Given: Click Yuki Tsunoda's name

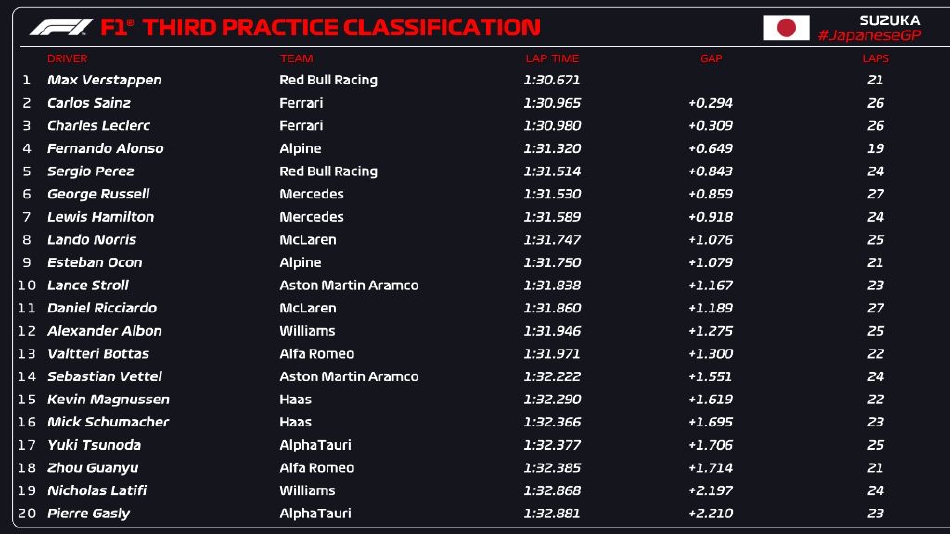Looking at the screenshot, I should 94,445.
